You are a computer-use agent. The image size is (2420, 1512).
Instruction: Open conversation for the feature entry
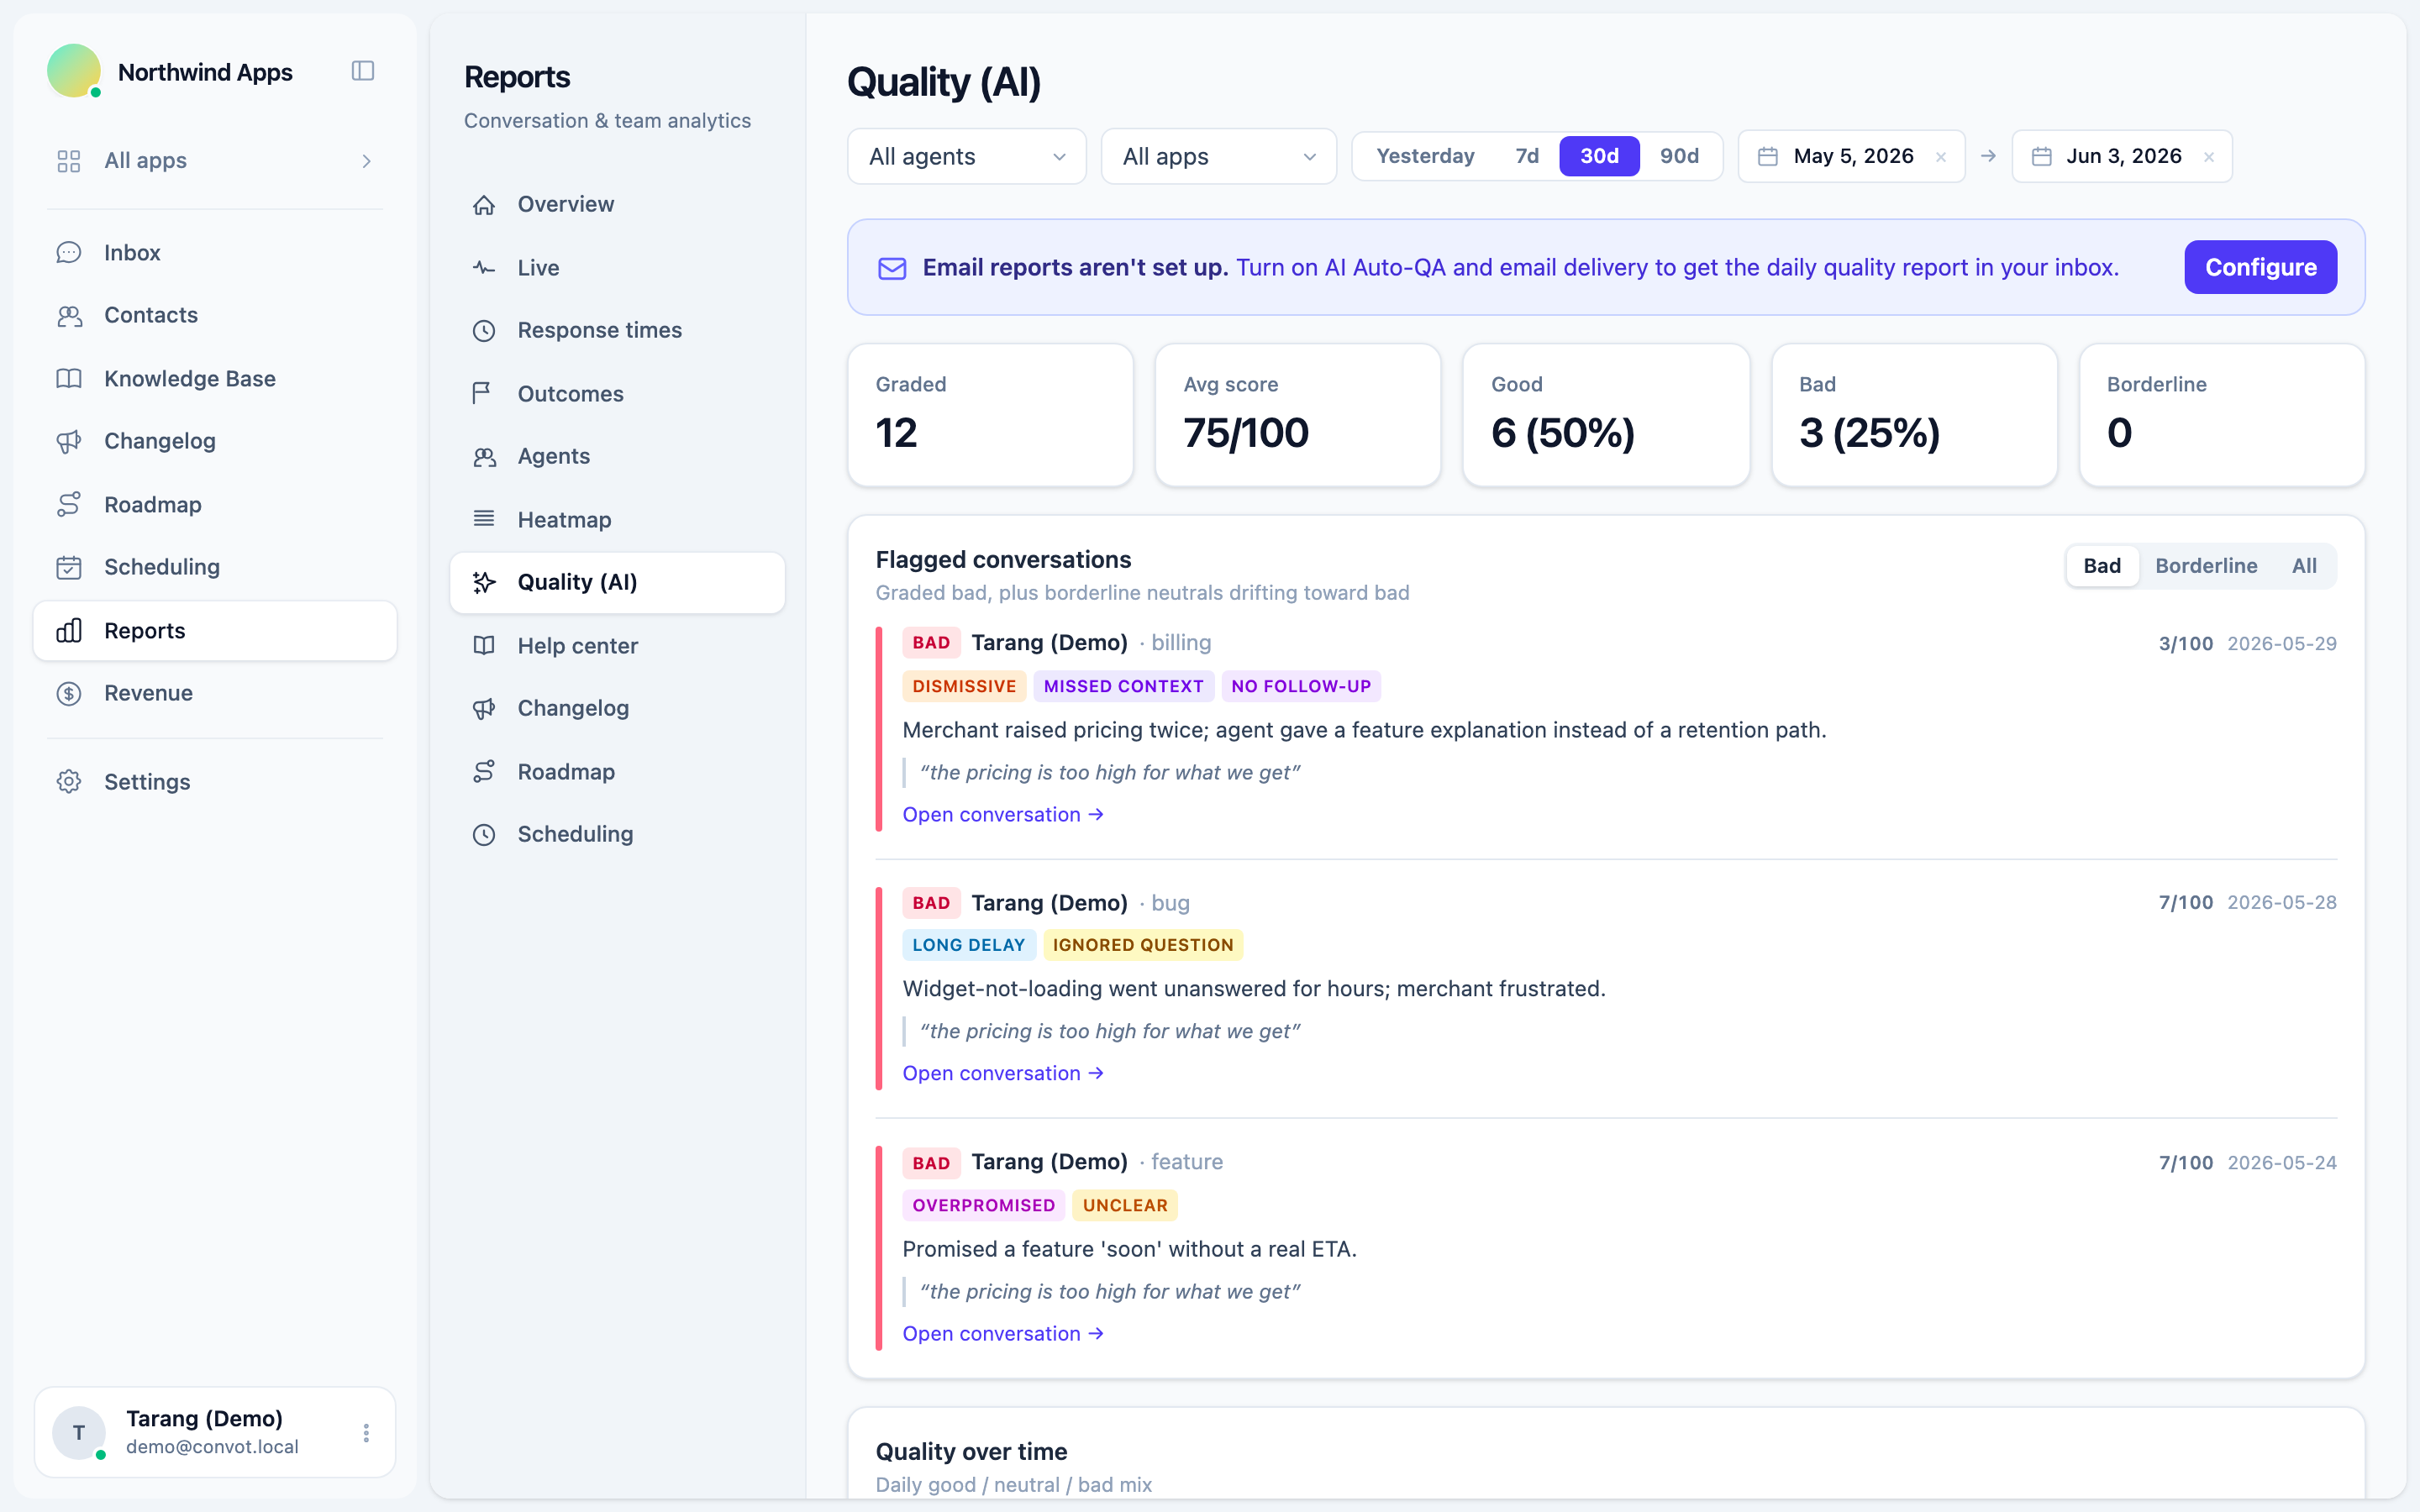pos(1003,1334)
